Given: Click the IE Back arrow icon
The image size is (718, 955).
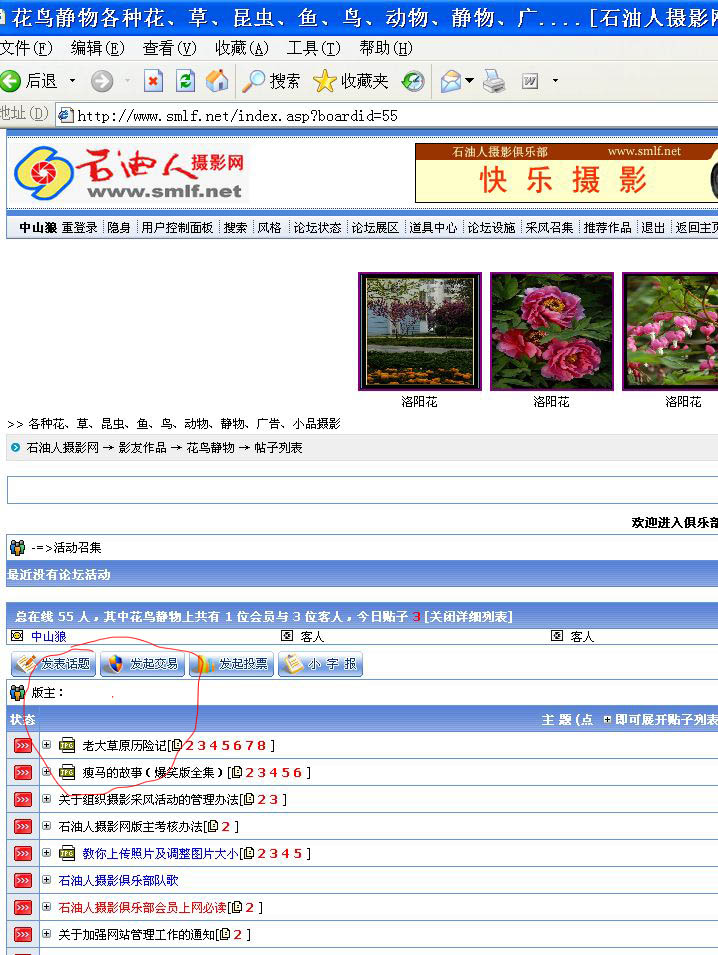Looking at the screenshot, I should 10,81.
